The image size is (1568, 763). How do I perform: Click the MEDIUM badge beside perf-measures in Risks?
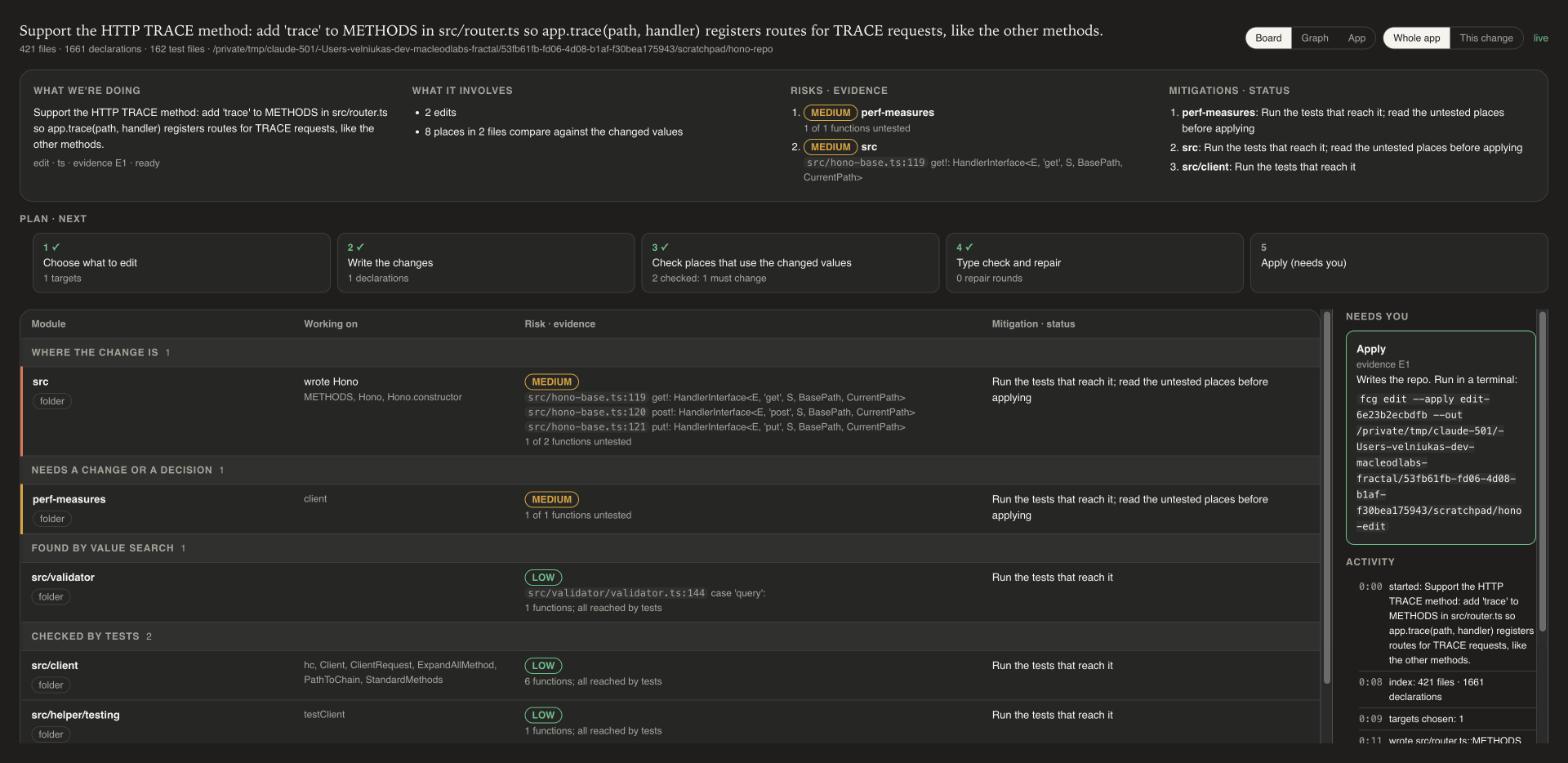click(830, 113)
